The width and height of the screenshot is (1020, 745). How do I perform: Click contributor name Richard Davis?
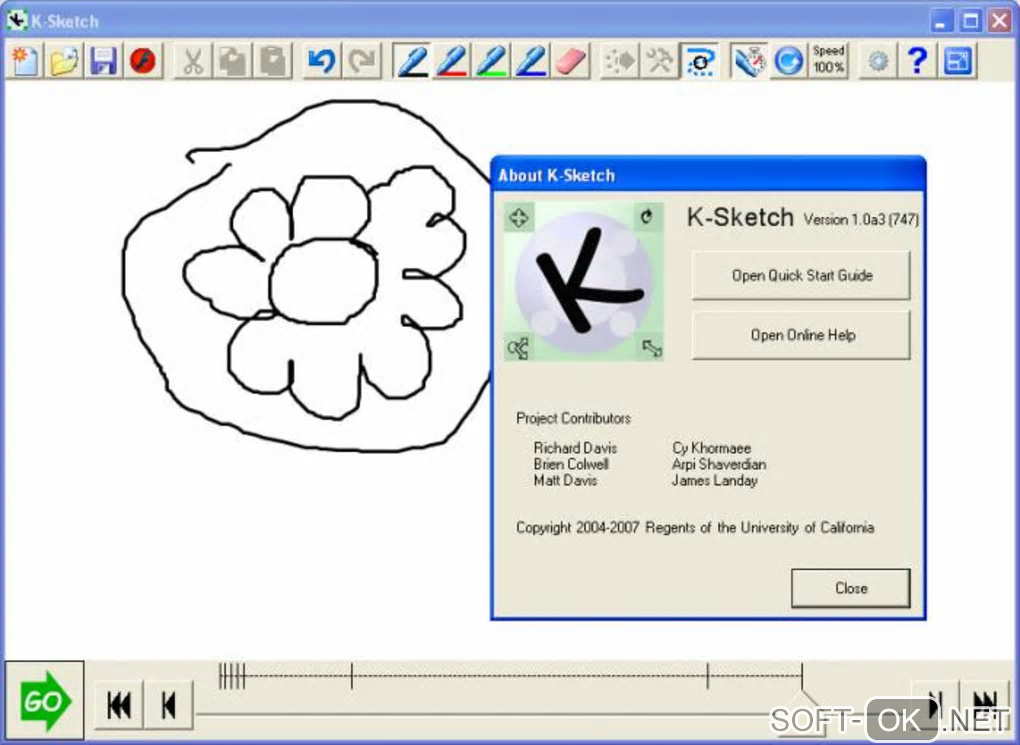tap(575, 448)
